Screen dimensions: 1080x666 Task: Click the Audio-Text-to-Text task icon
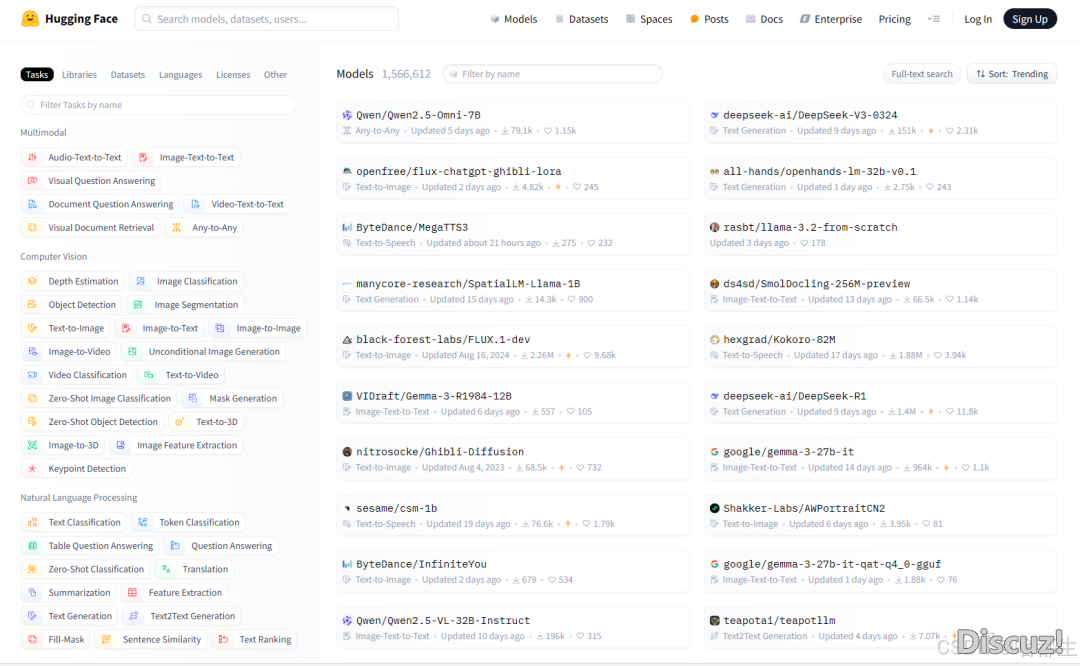pyautogui.click(x=32, y=157)
